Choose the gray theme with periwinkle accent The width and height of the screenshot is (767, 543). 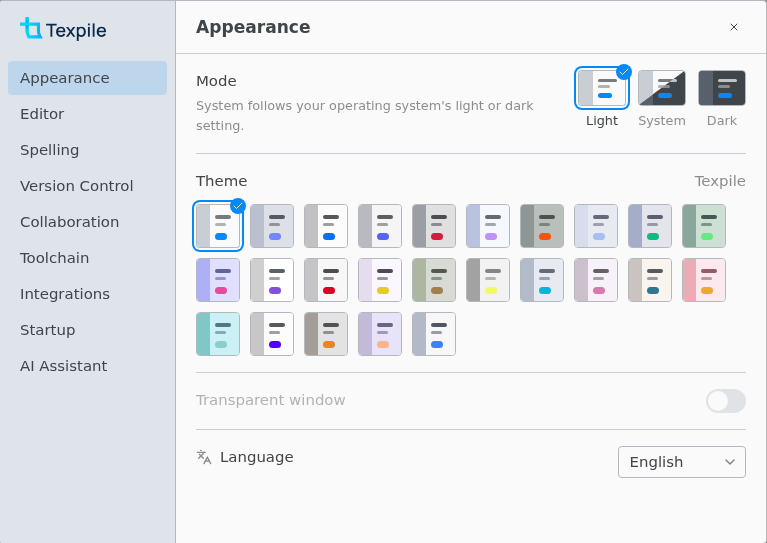(x=272, y=226)
